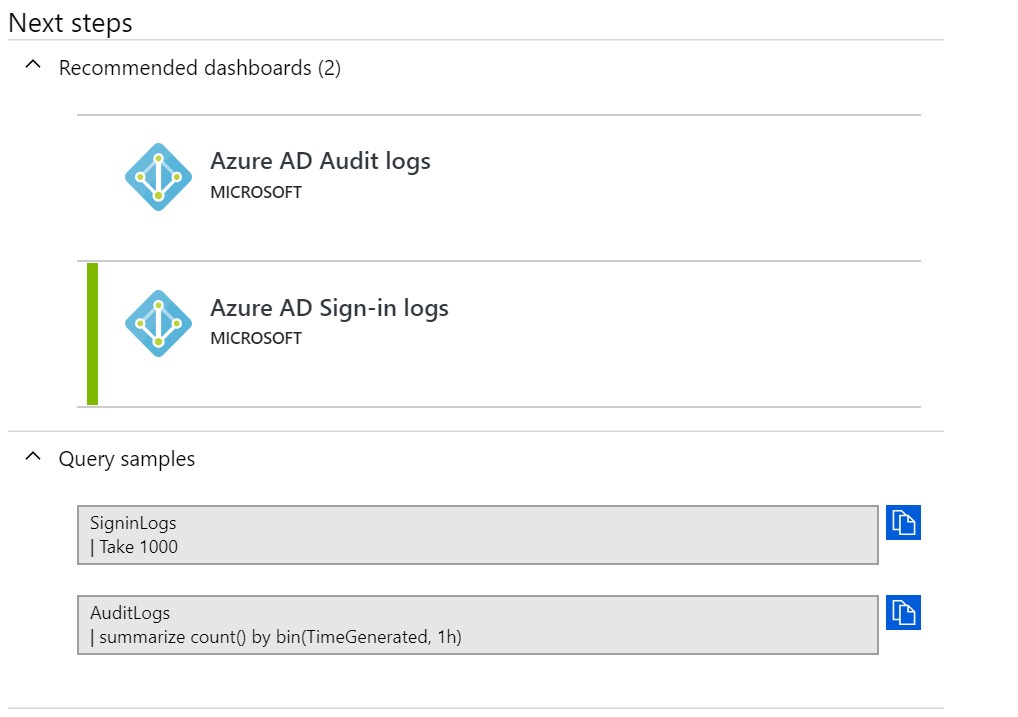Collapse the Query samples section
The image size is (1018, 717).
[33, 458]
